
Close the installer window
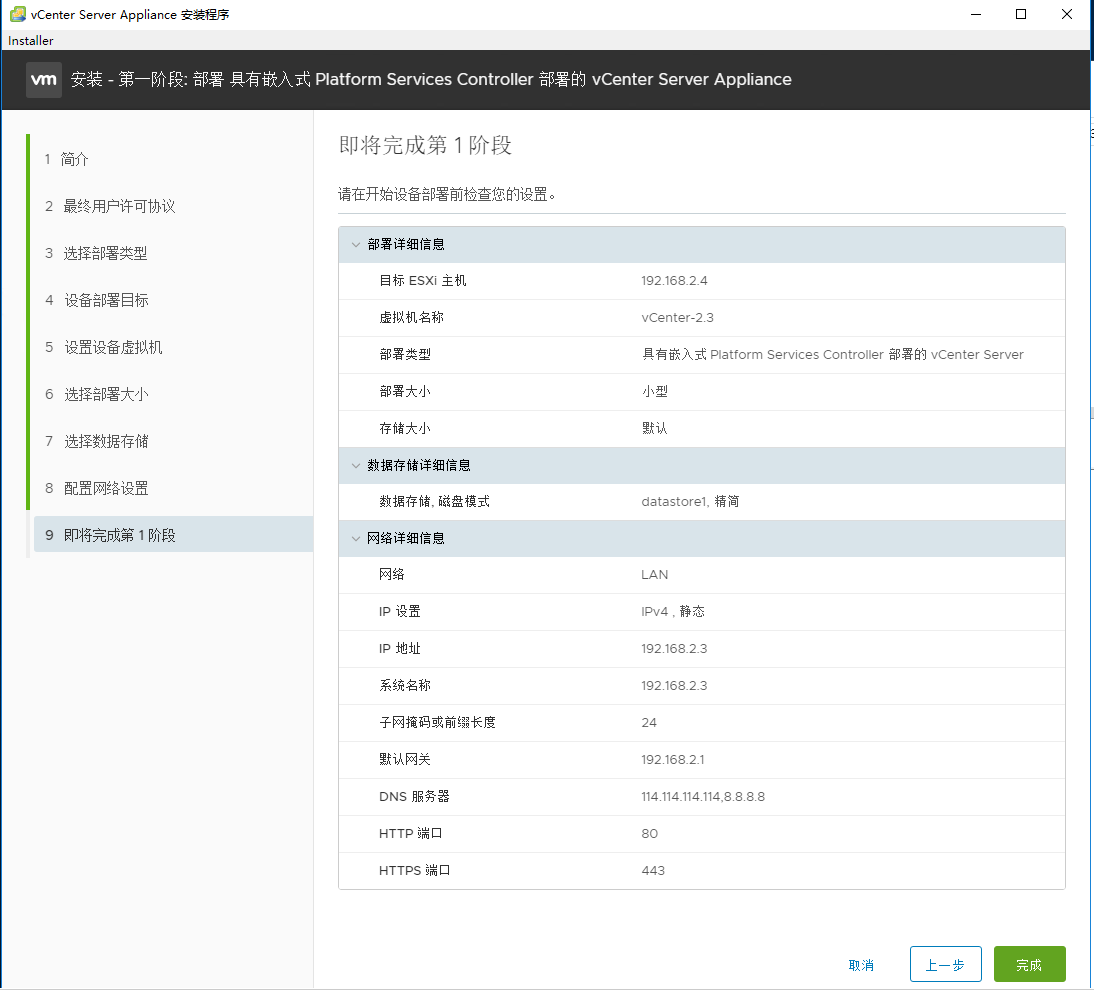[x=1067, y=14]
